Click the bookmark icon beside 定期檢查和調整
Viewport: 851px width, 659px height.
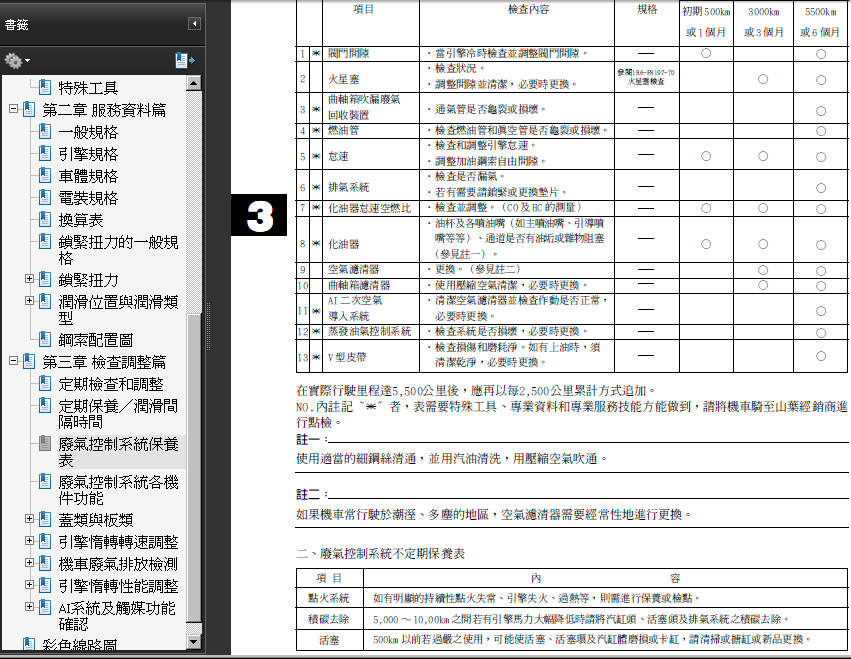tap(46, 383)
